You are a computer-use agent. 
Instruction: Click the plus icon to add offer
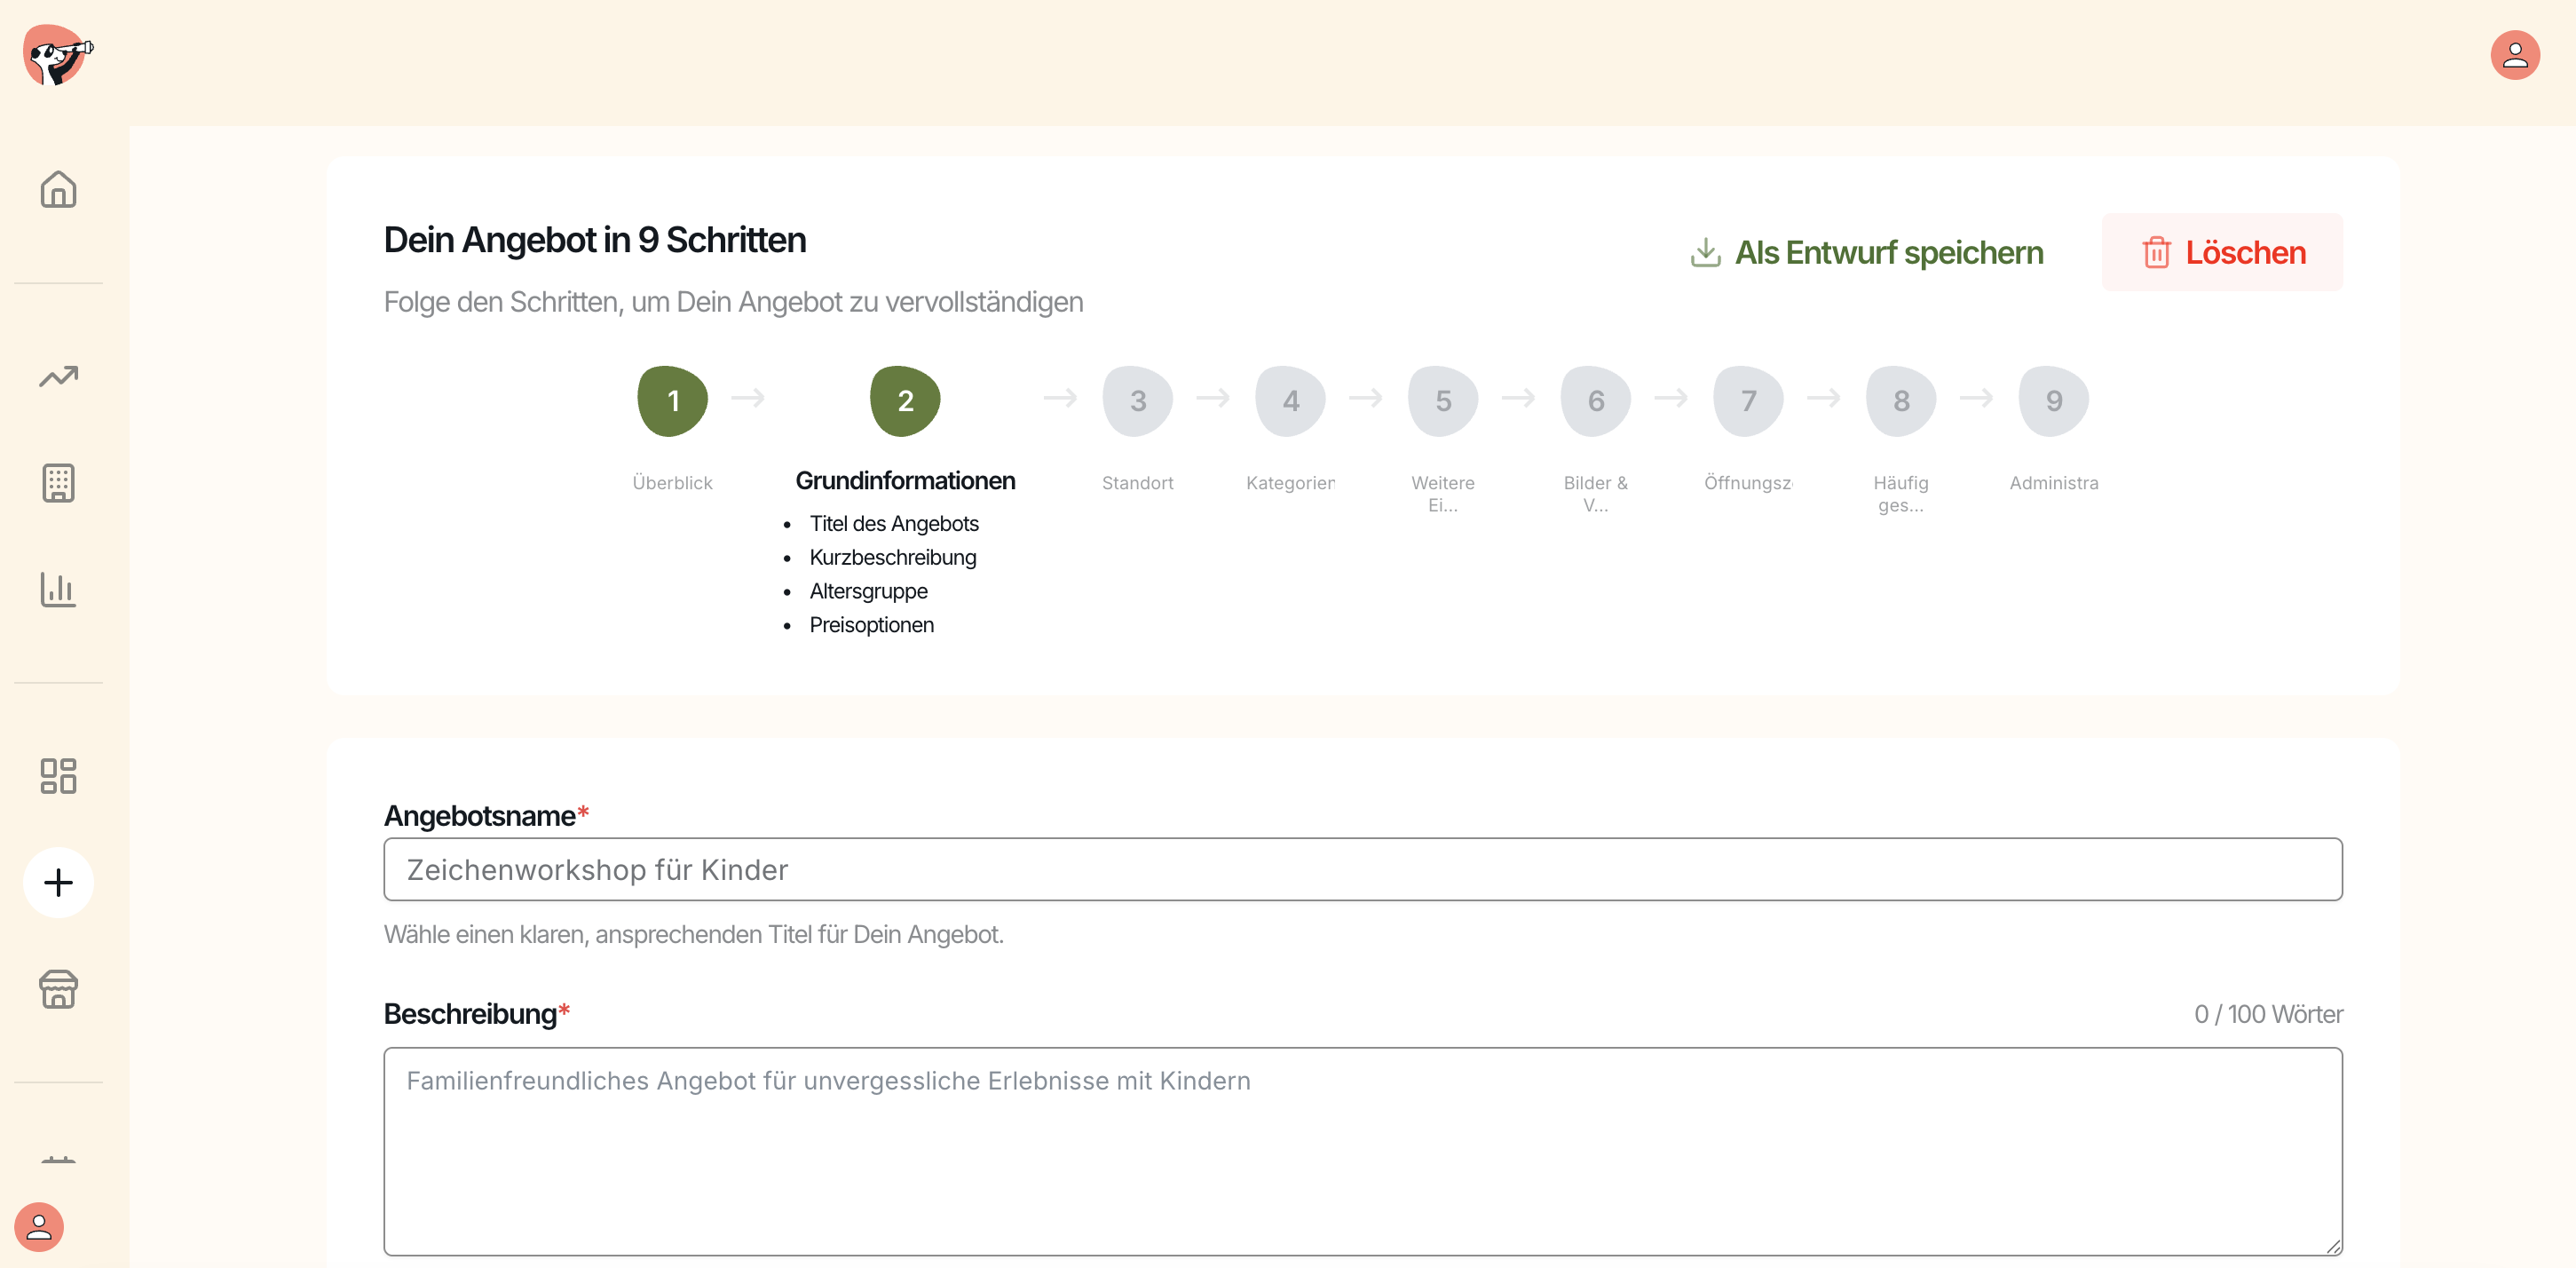[58, 882]
